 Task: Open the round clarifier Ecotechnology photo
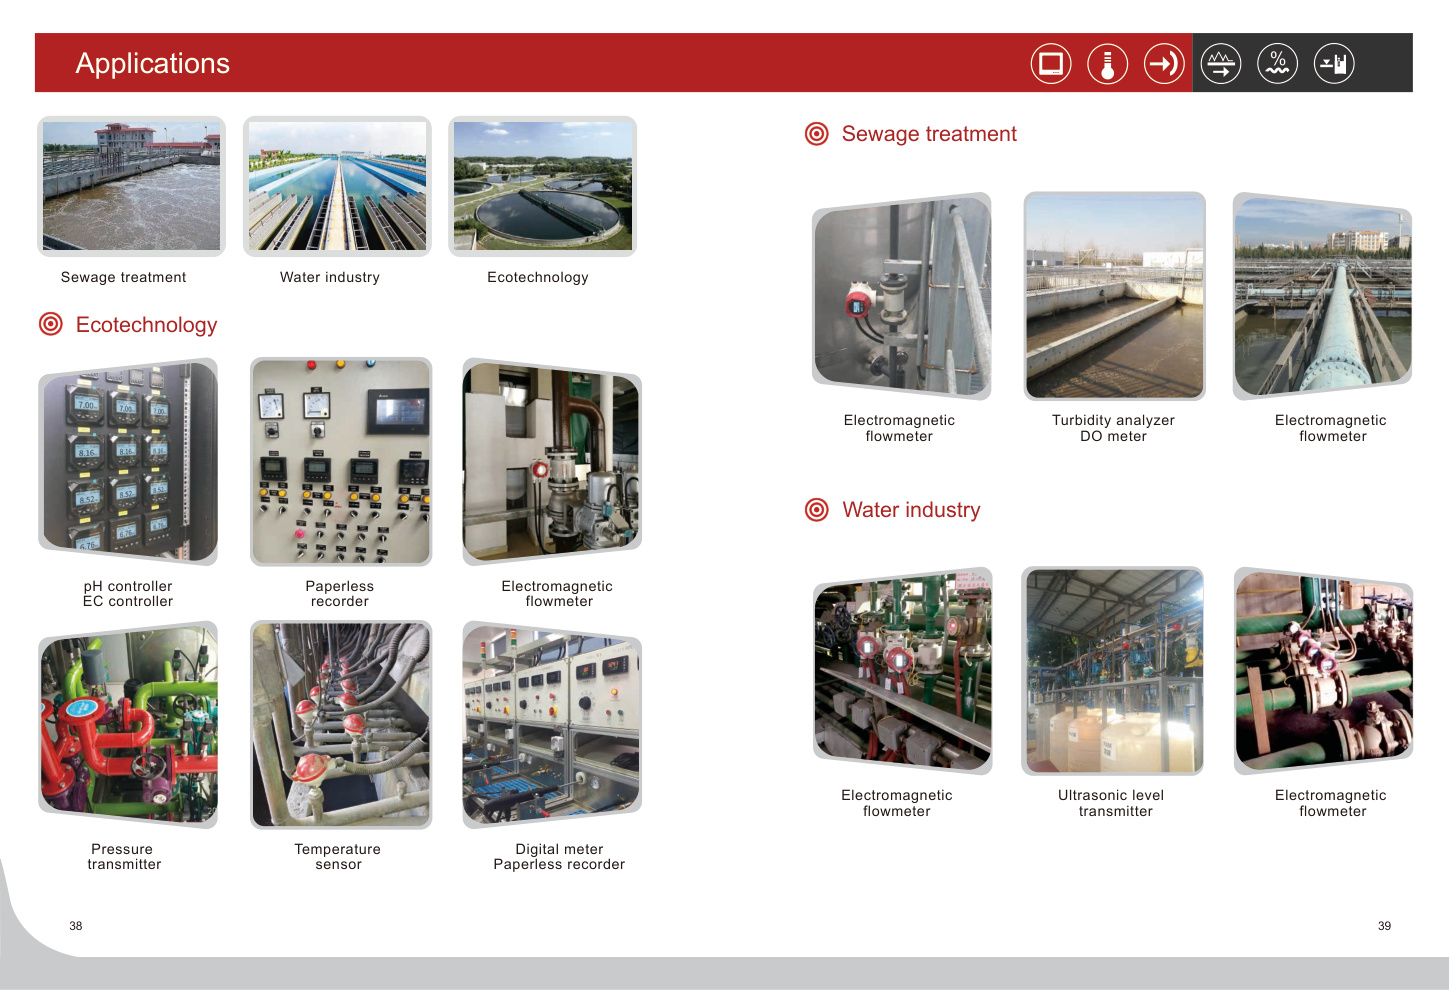click(543, 186)
